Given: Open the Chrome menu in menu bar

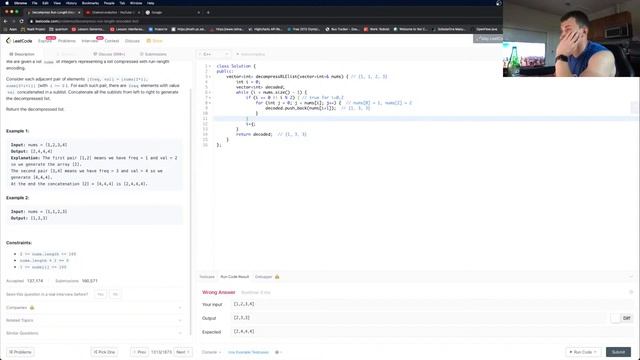Looking at the screenshot, I should coord(20,3).
